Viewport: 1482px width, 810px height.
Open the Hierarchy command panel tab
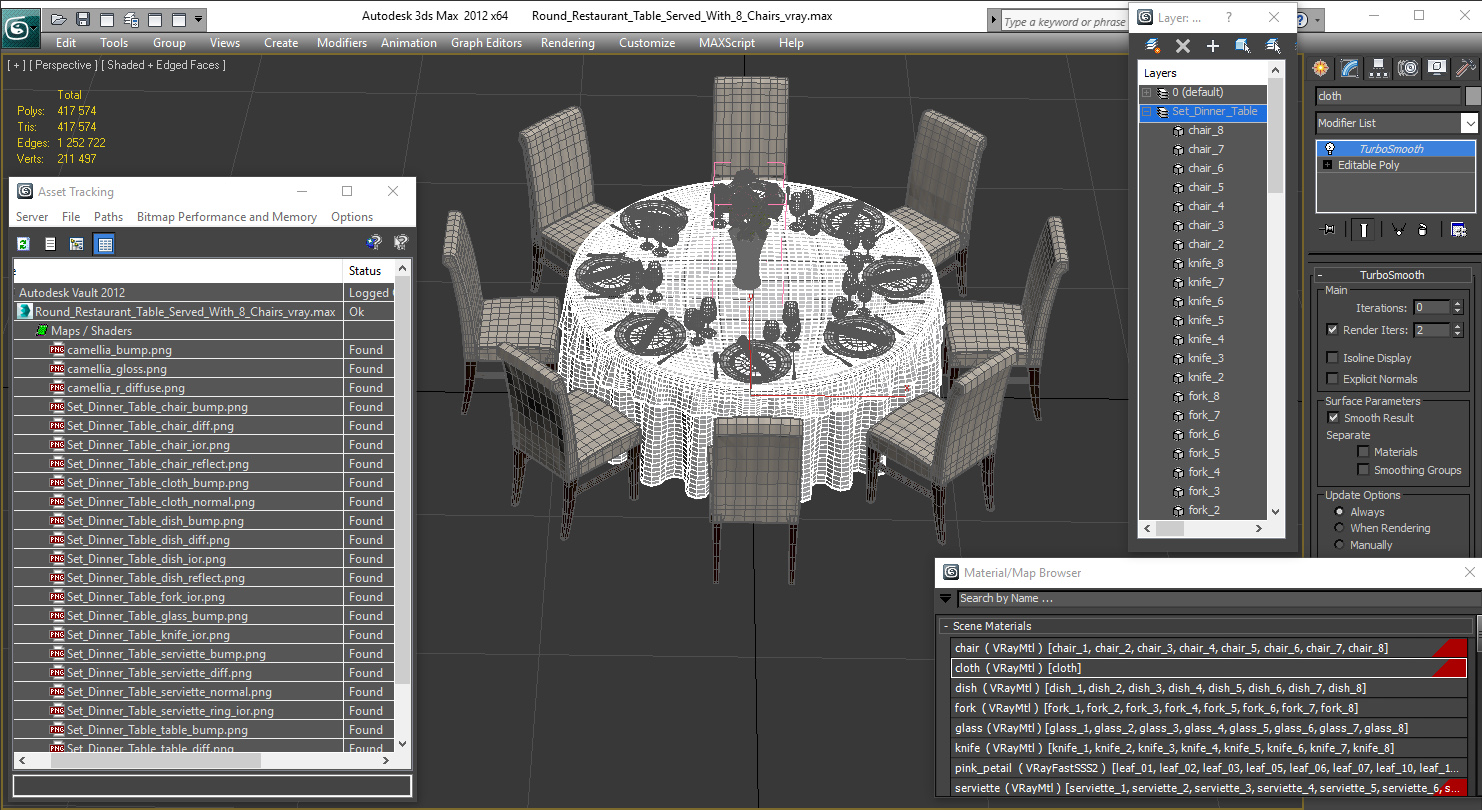[1380, 68]
